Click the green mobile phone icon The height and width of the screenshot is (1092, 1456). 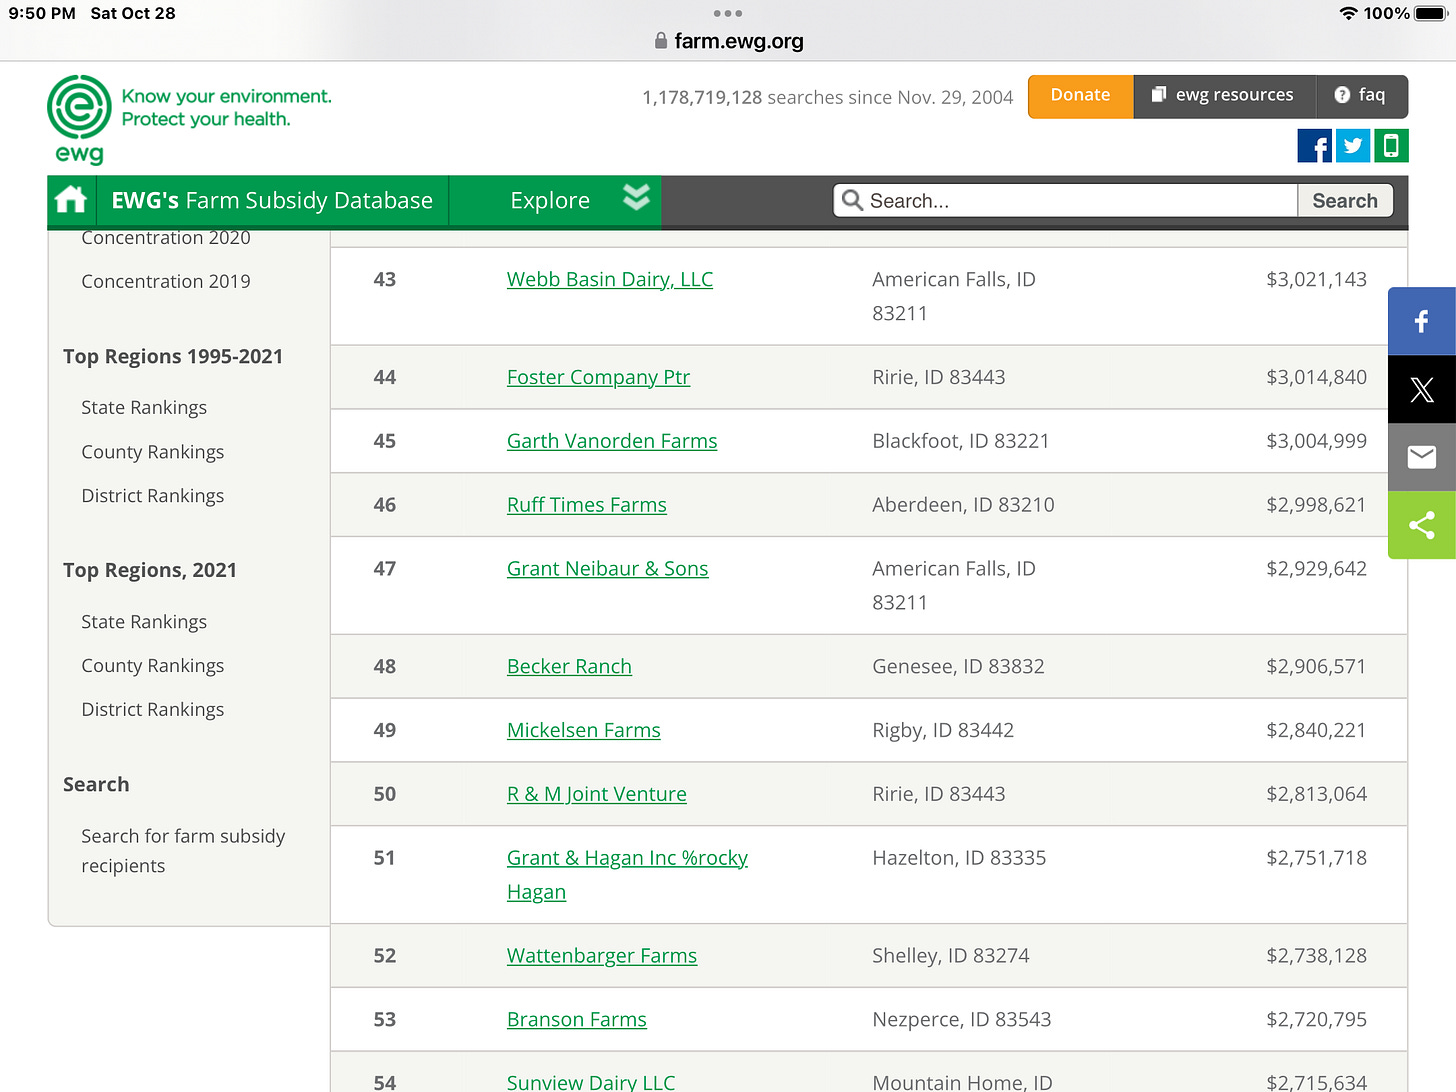(1391, 146)
